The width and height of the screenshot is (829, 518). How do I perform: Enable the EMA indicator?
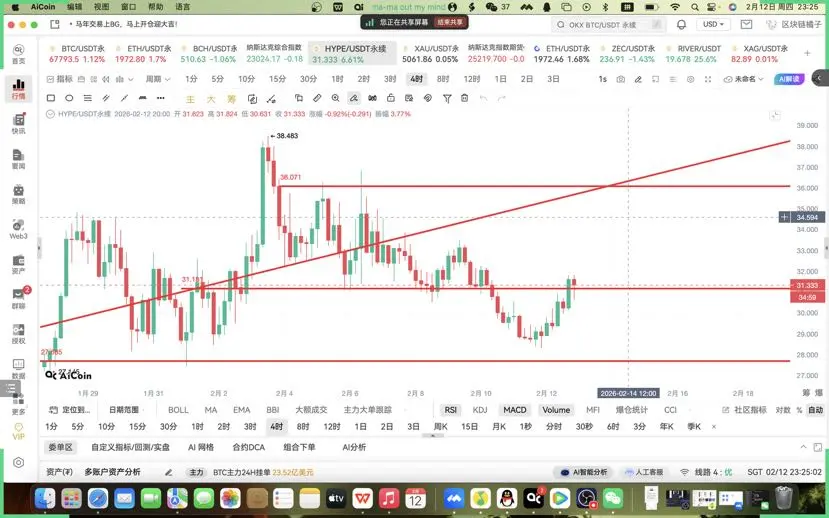pos(242,410)
